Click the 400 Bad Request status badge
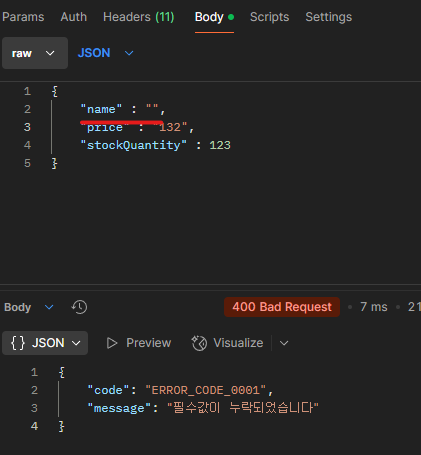The image size is (421, 455). click(282, 307)
